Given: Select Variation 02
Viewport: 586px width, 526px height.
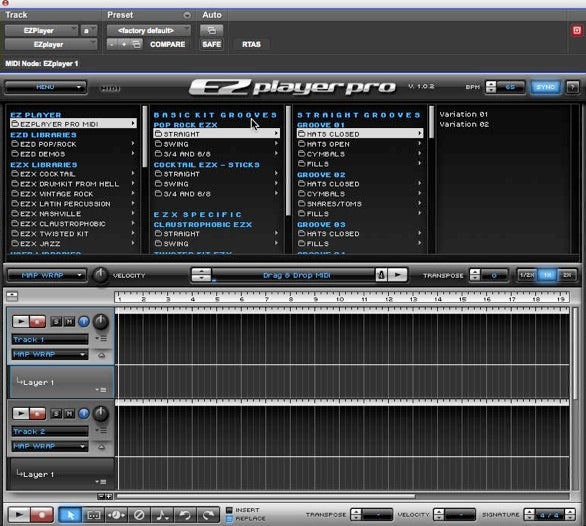Looking at the screenshot, I should tap(464, 124).
